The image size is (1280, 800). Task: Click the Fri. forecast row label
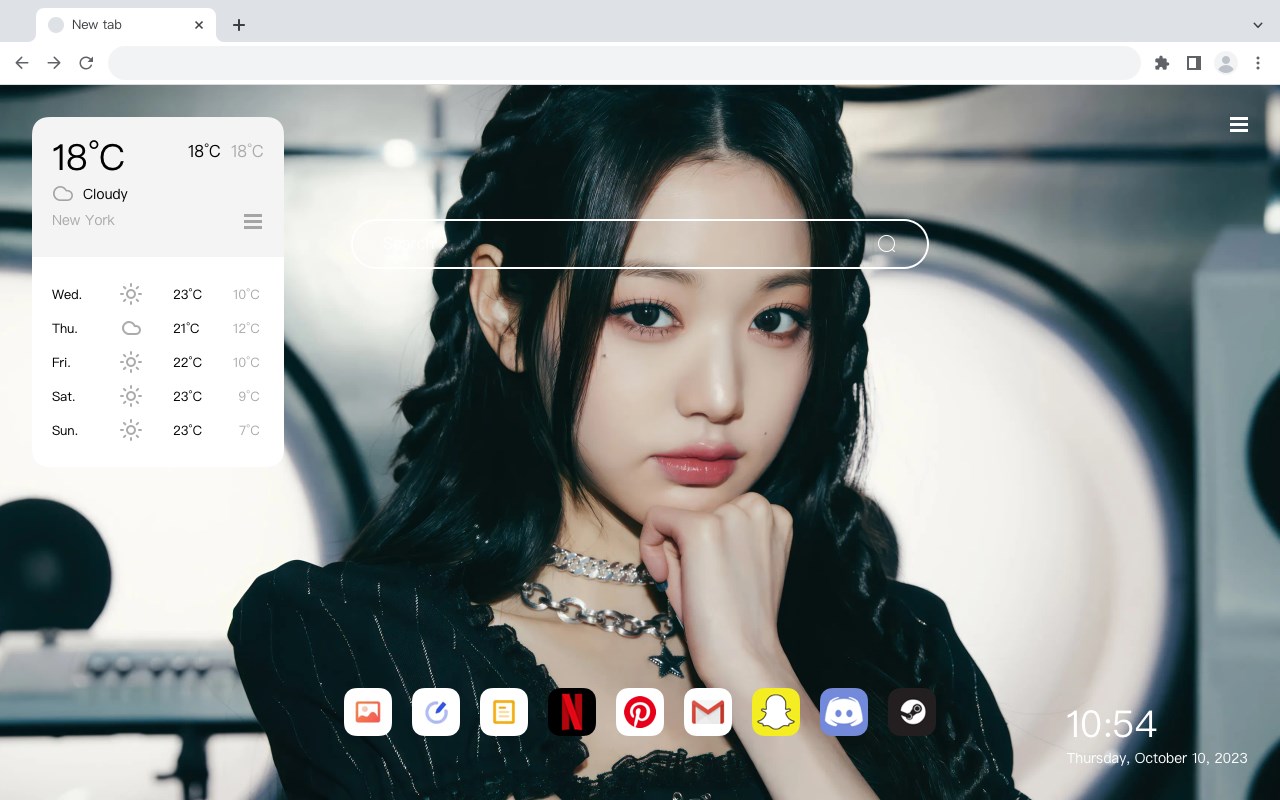(x=62, y=362)
